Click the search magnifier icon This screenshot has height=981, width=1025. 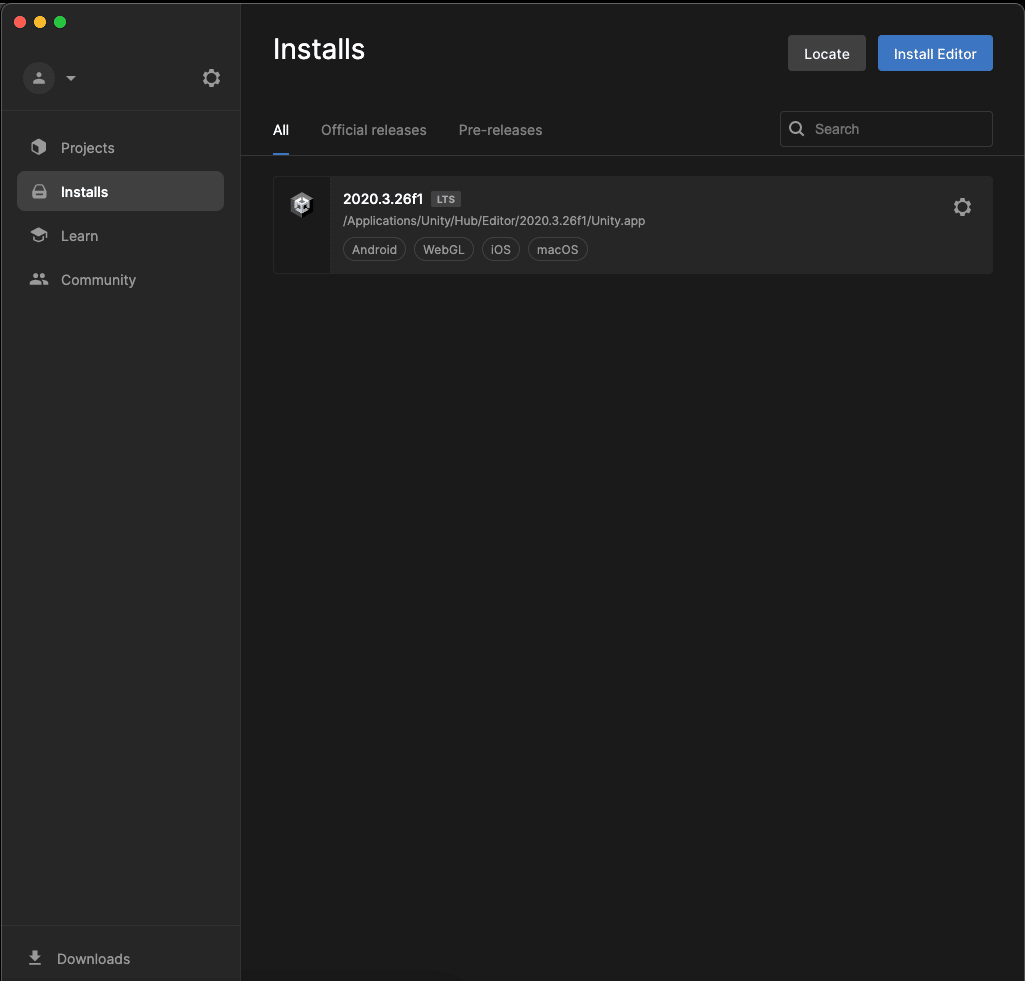coord(796,129)
